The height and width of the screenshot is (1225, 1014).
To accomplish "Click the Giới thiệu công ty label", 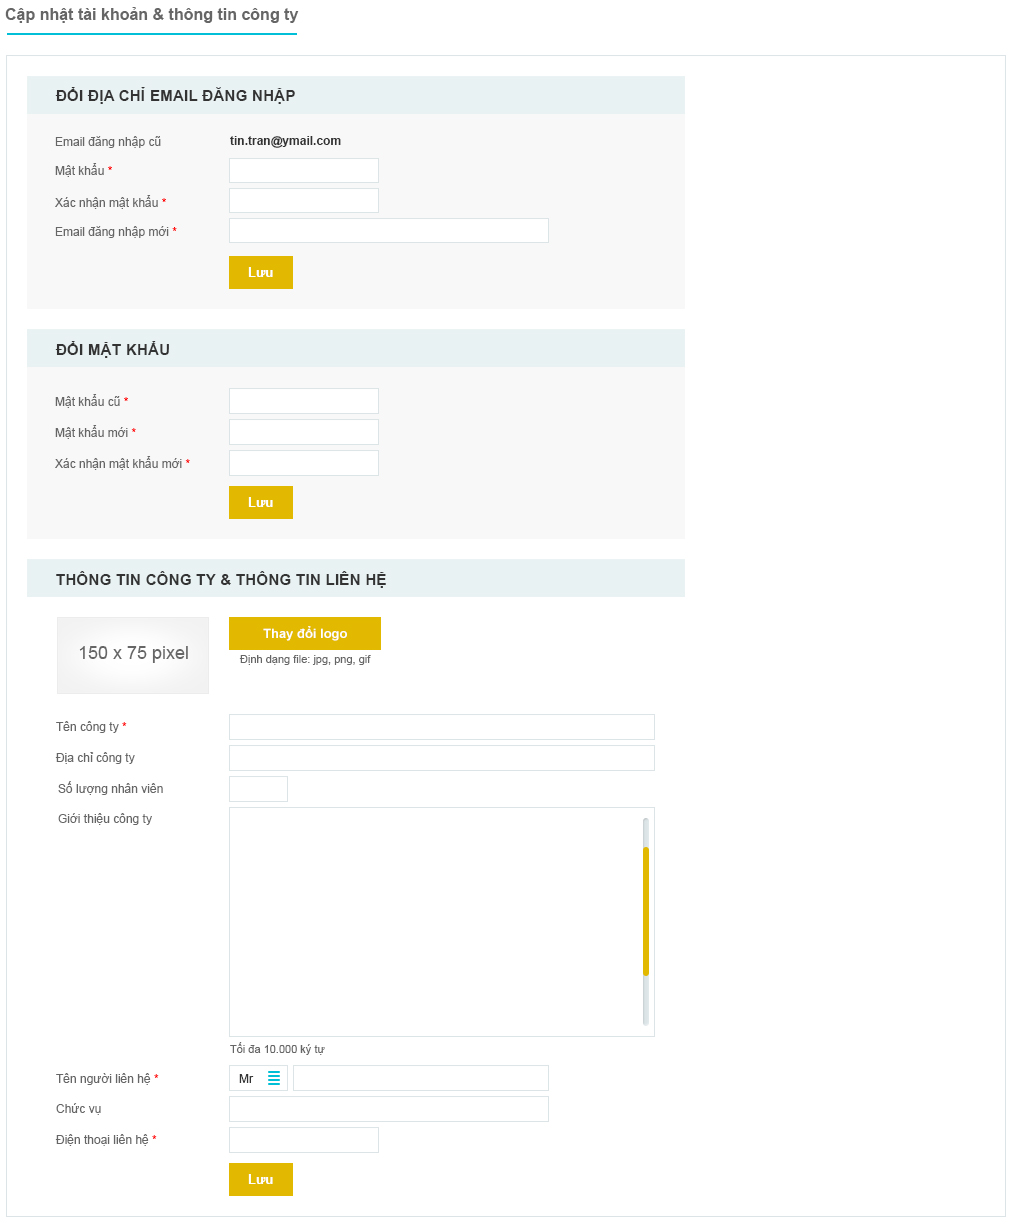I will coord(105,819).
